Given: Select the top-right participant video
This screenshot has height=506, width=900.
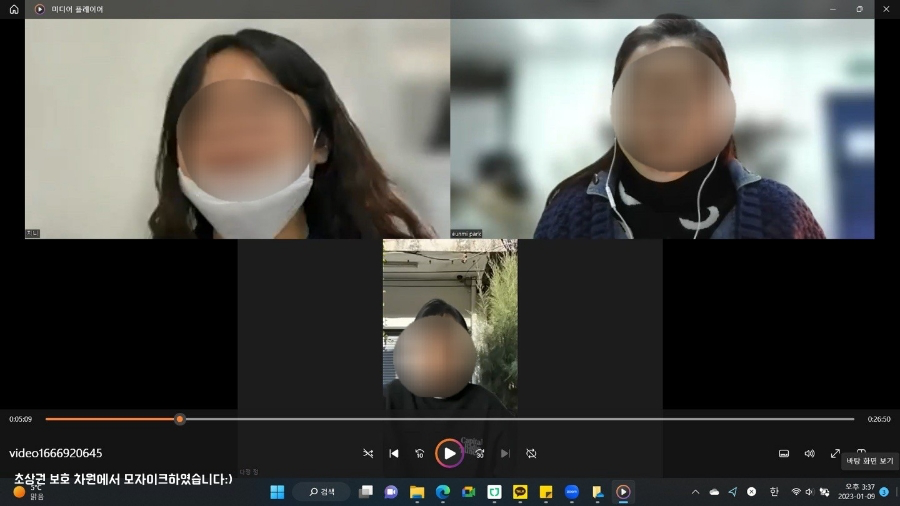Looking at the screenshot, I should 662,129.
